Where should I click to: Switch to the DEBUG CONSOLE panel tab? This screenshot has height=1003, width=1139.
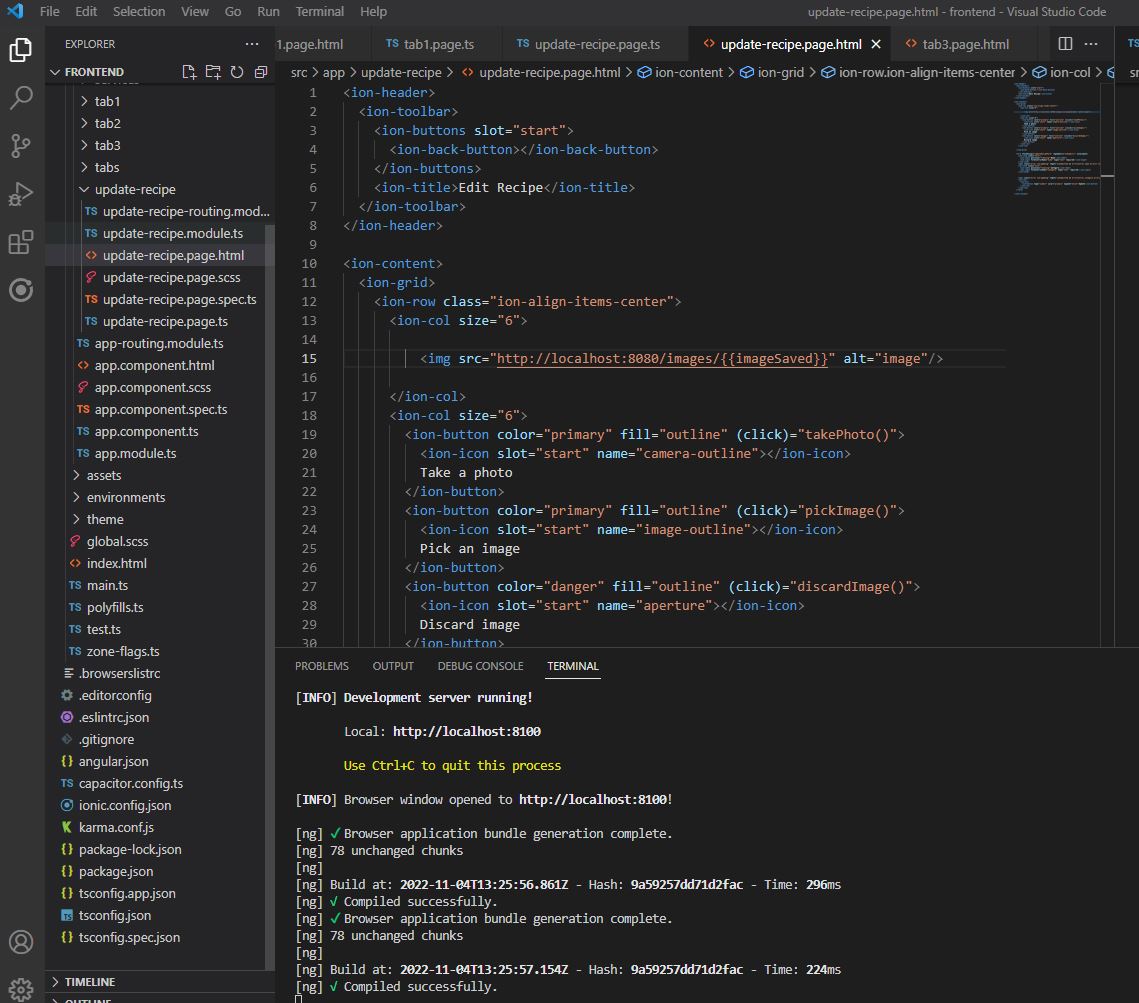pyautogui.click(x=480, y=665)
